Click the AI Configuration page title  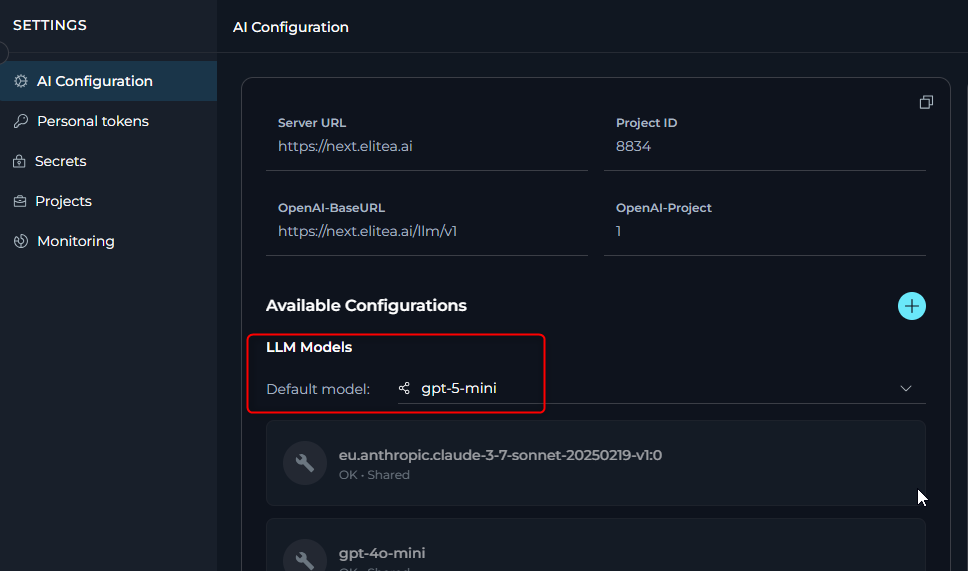point(290,27)
